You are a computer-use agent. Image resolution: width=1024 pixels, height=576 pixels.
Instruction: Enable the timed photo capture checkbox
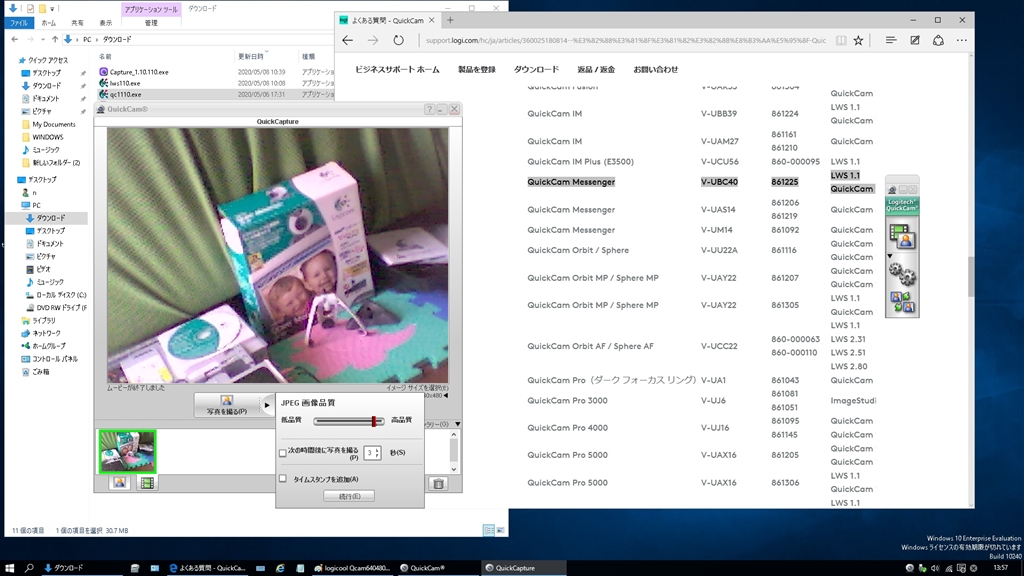(x=282, y=454)
